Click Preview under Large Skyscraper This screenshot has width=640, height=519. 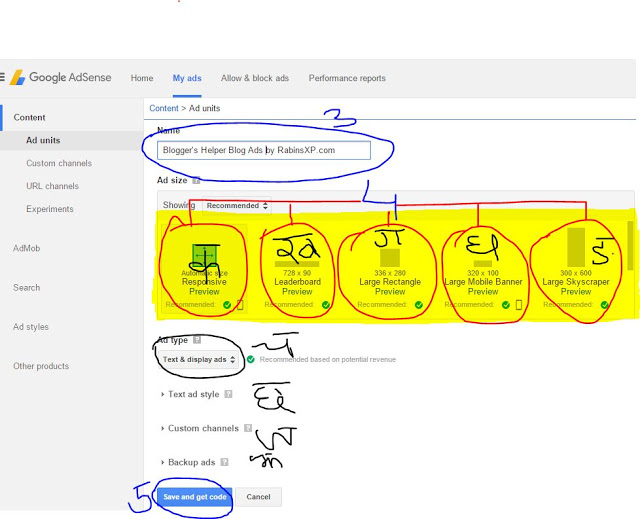[x=576, y=292]
